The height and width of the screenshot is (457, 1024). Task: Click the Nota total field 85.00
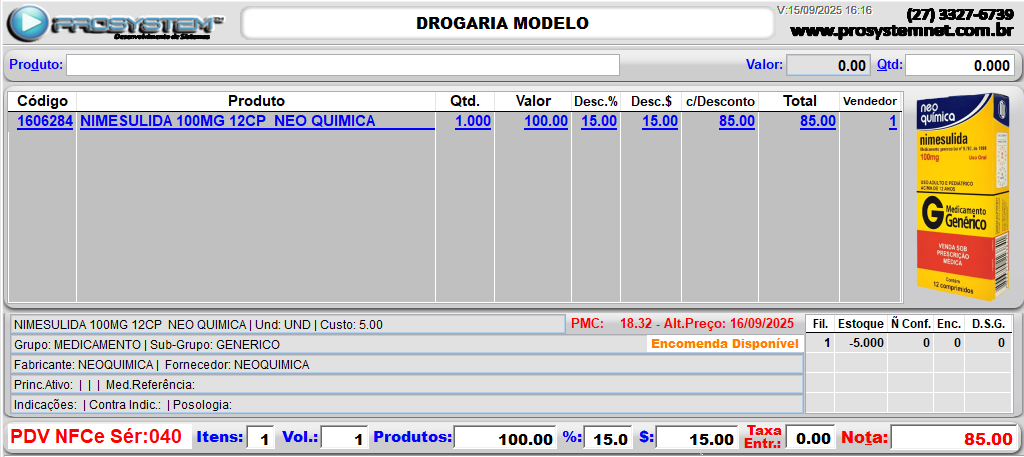953,438
